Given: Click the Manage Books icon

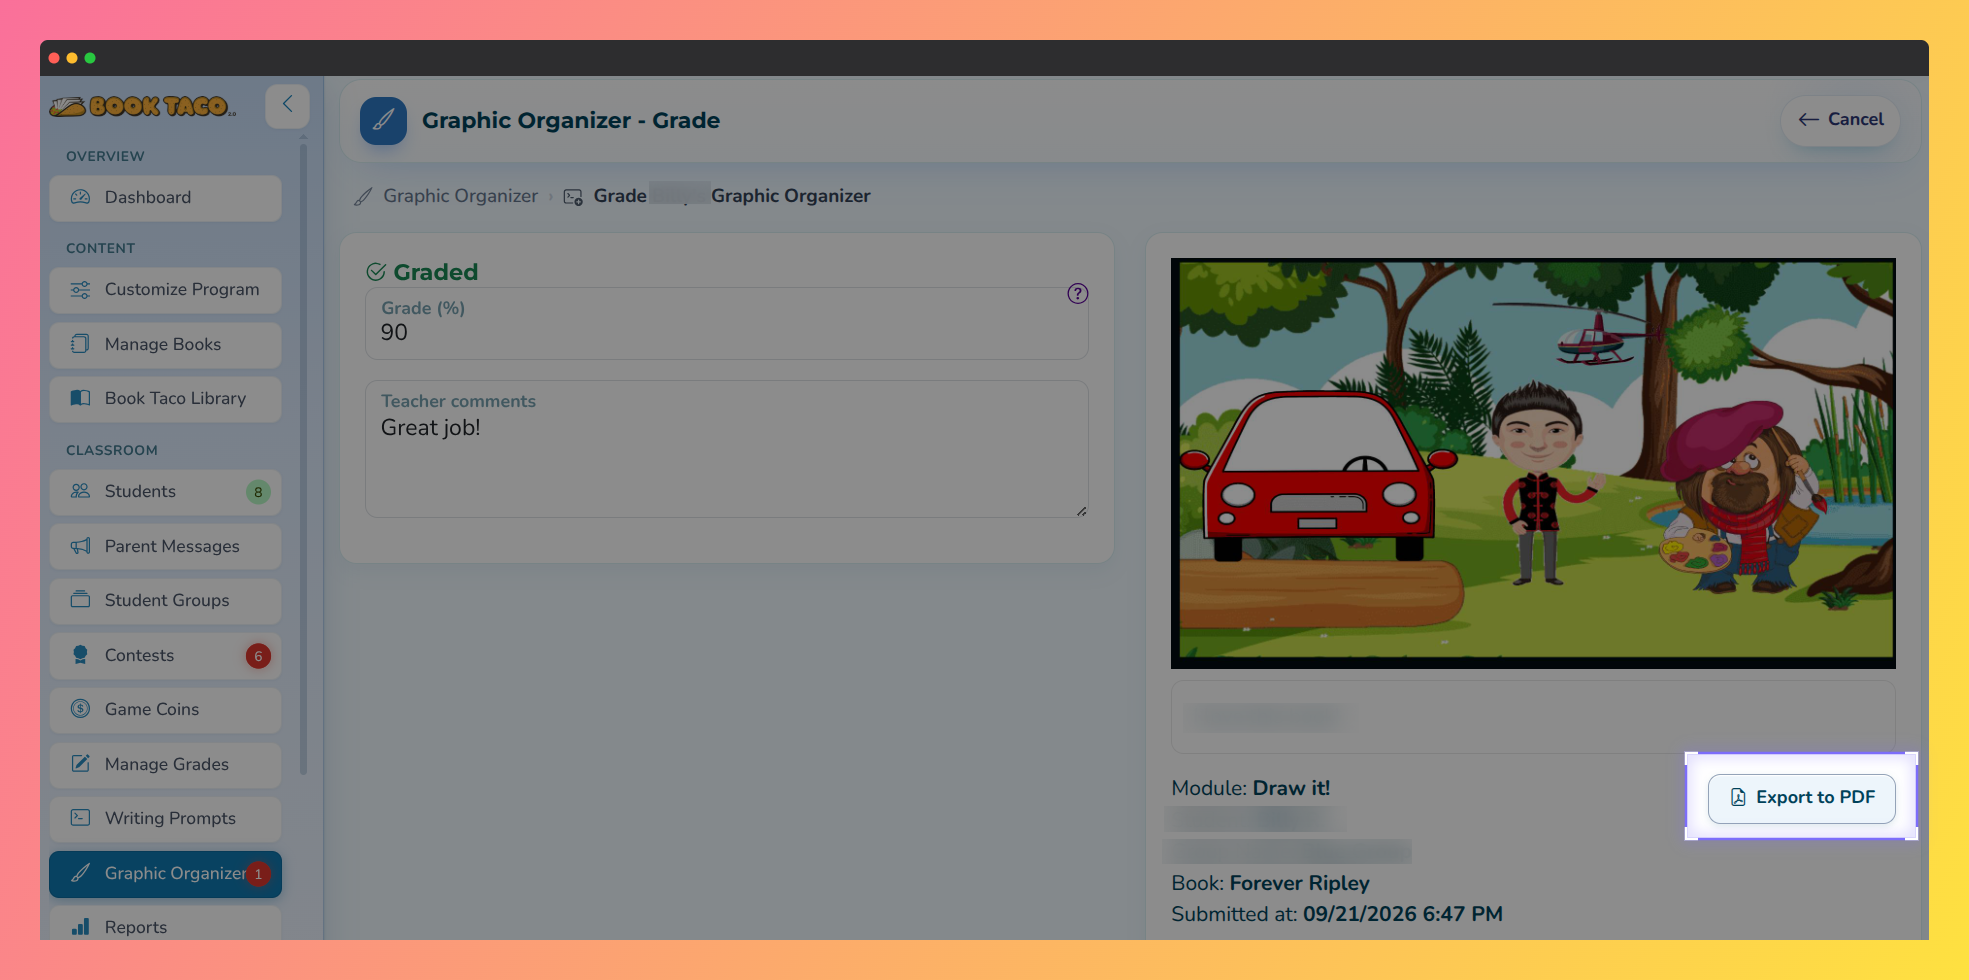Looking at the screenshot, I should point(81,344).
